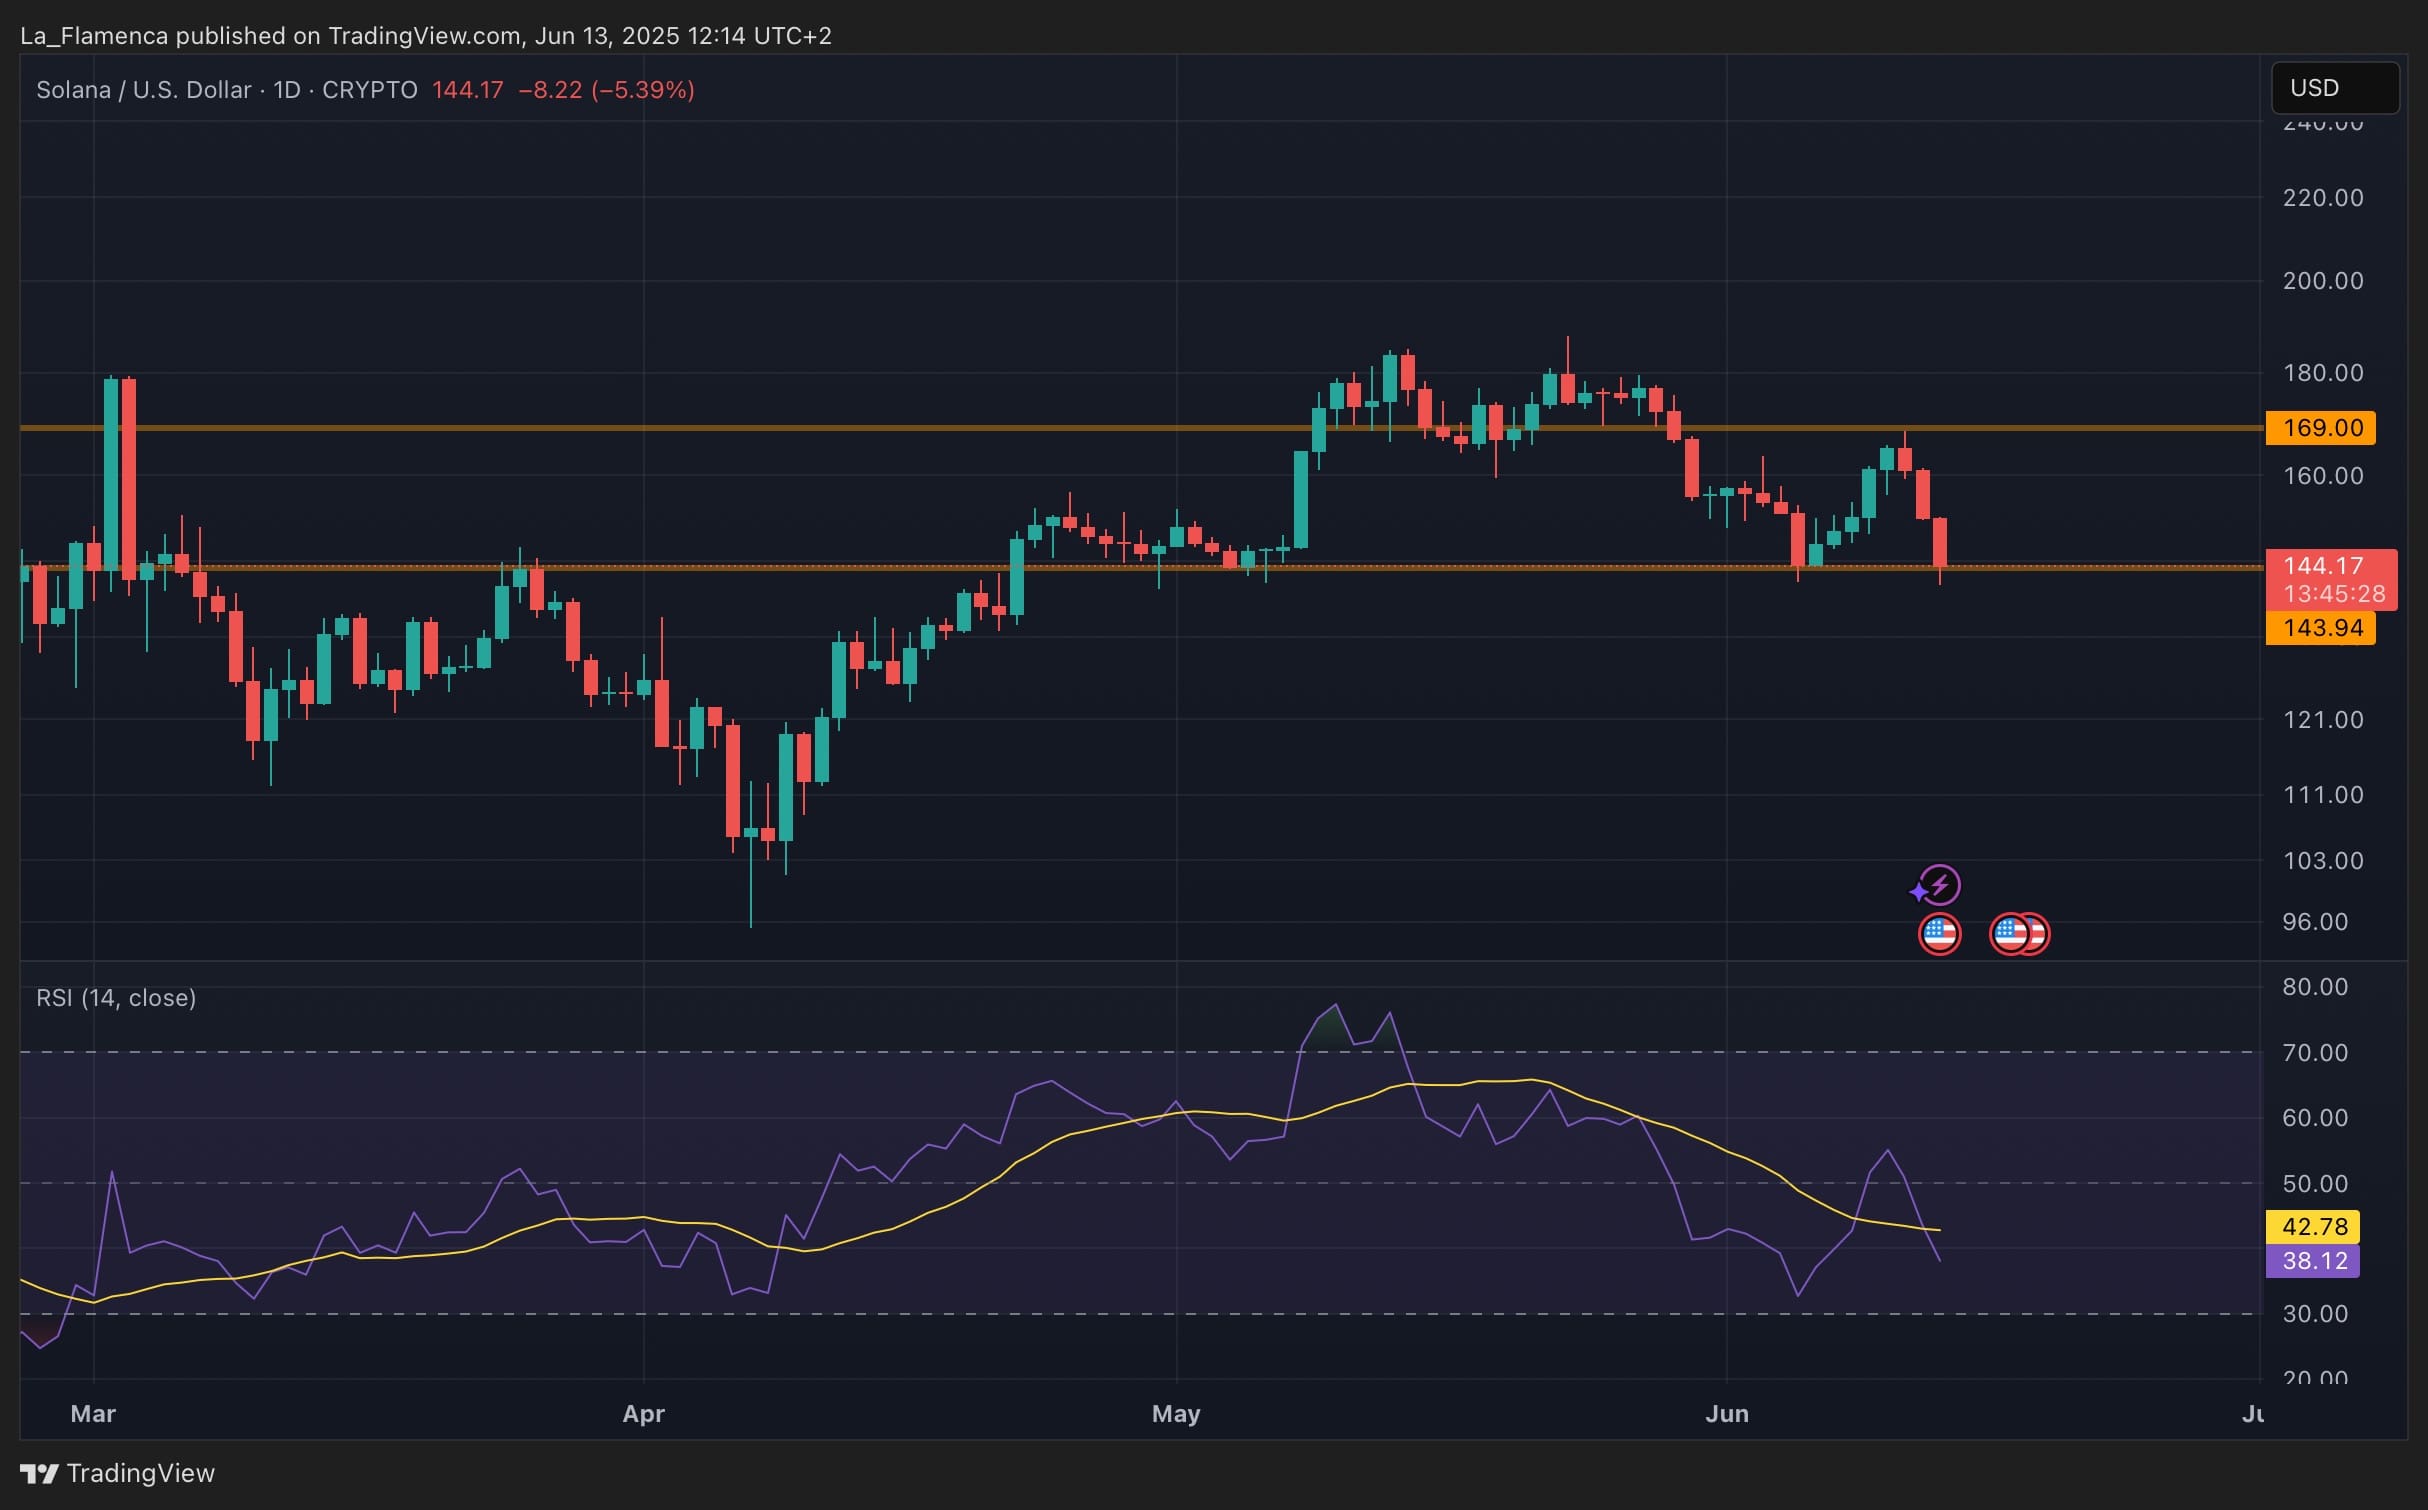Viewport: 2428px width, 1510px height.
Task: Click the Jun label on time axis
Action: pos(1726,1414)
